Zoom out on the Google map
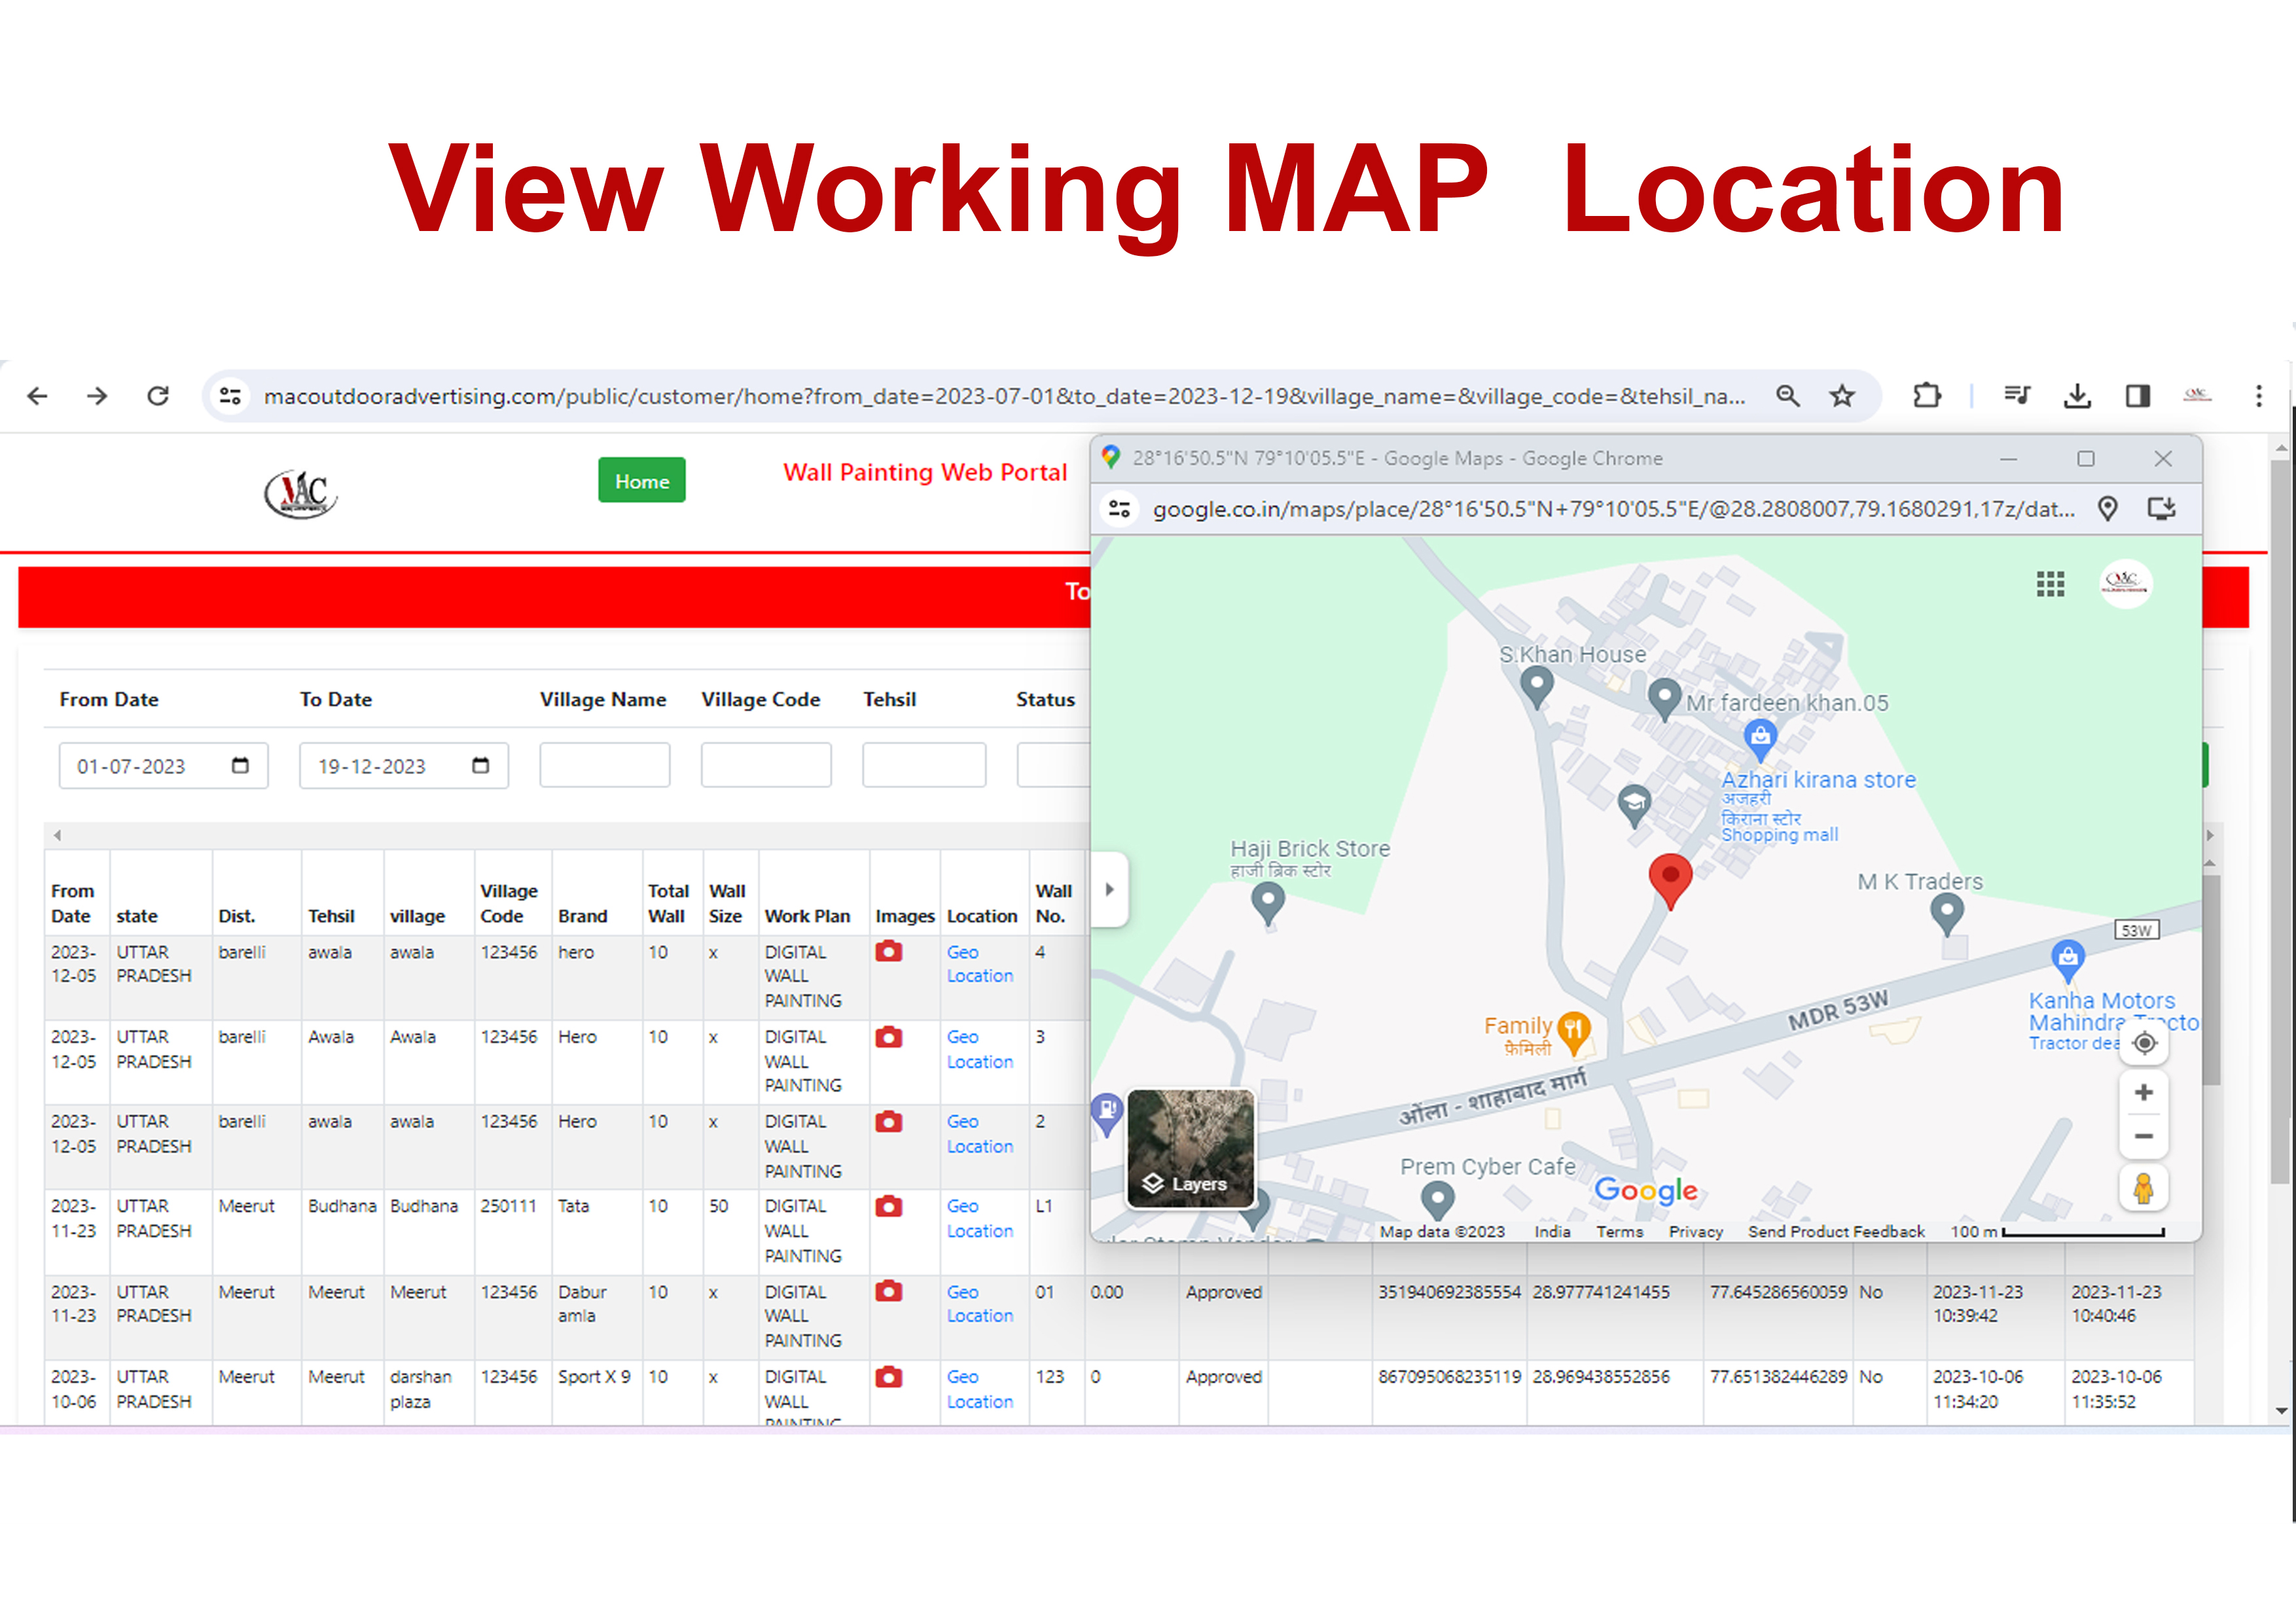2296x1623 pixels. tap(2144, 1136)
